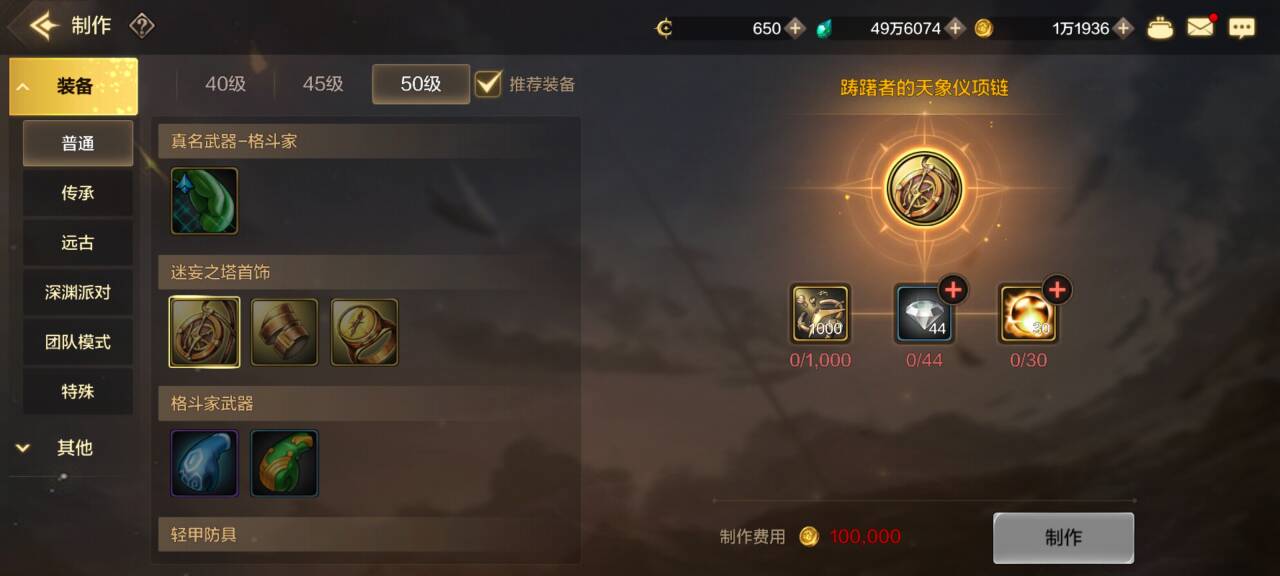Go back using the arrow icon
1280x576 pixels.
coord(43,25)
